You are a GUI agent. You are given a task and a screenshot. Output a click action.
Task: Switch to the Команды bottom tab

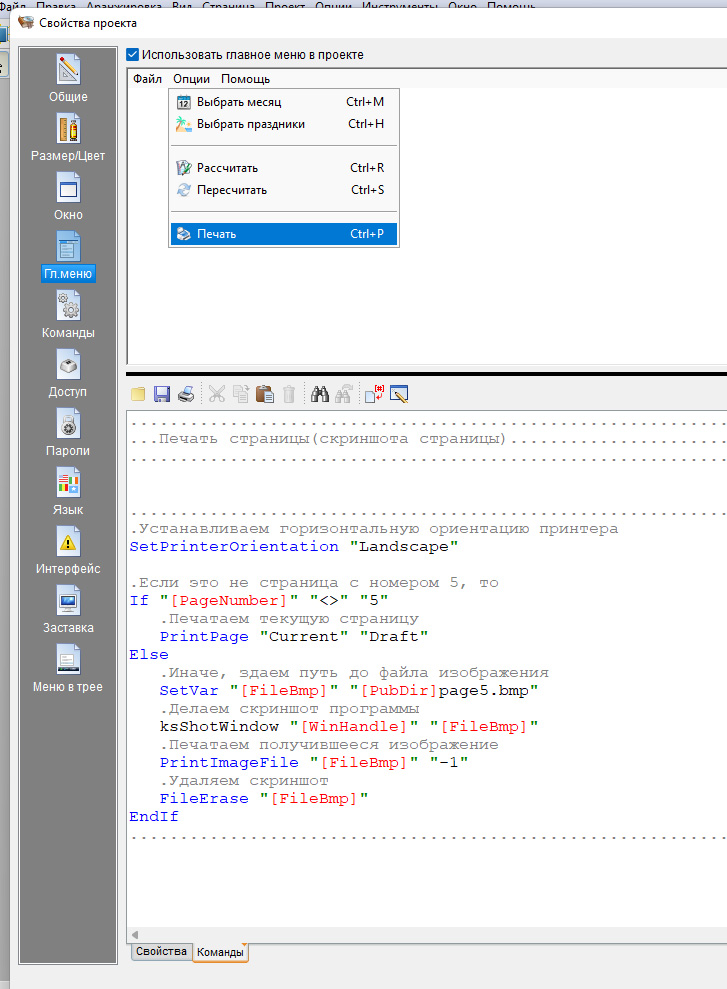coord(220,953)
